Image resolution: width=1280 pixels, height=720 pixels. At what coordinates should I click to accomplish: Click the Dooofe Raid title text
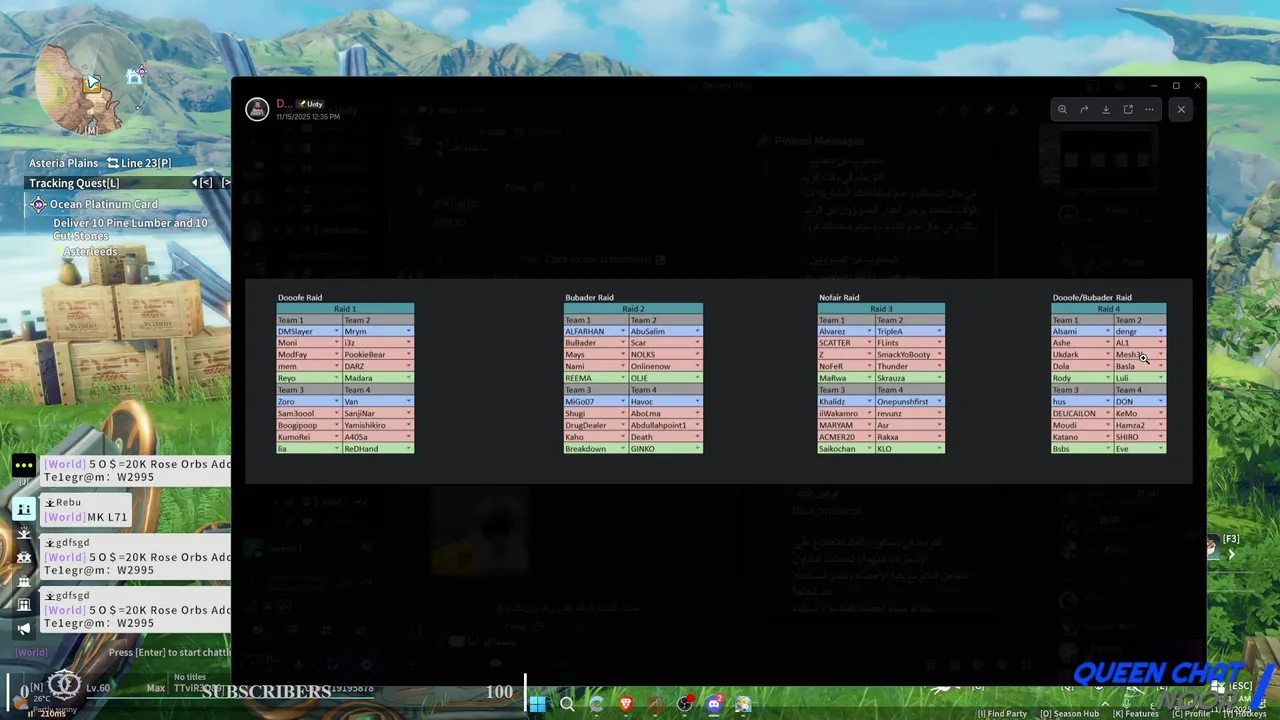300,297
